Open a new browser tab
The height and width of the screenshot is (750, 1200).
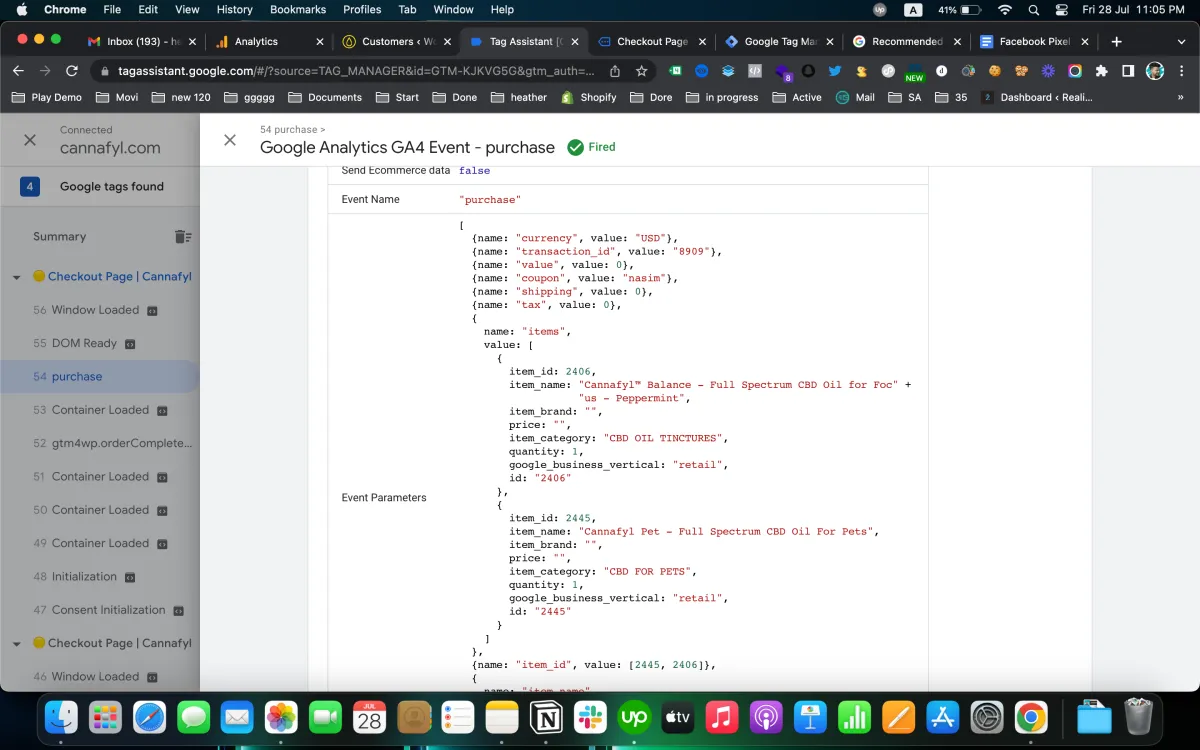click(x=1117, y=42)
